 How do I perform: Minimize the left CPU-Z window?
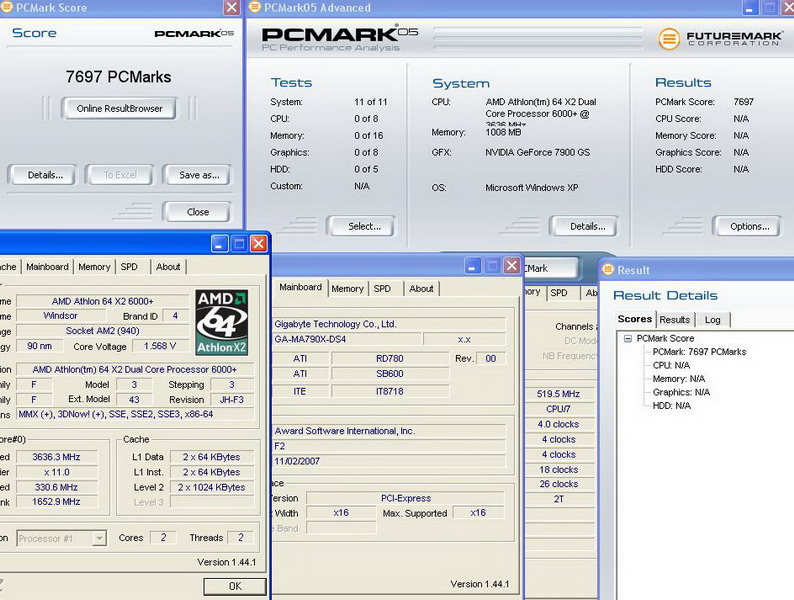click(x=219, y=244)
